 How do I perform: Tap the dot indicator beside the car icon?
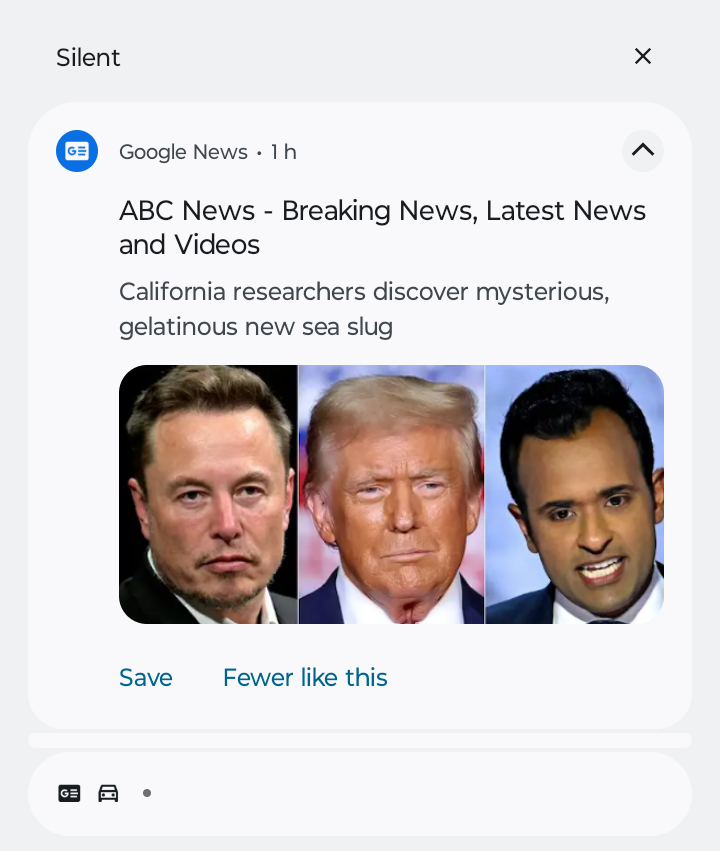point(146,793)
